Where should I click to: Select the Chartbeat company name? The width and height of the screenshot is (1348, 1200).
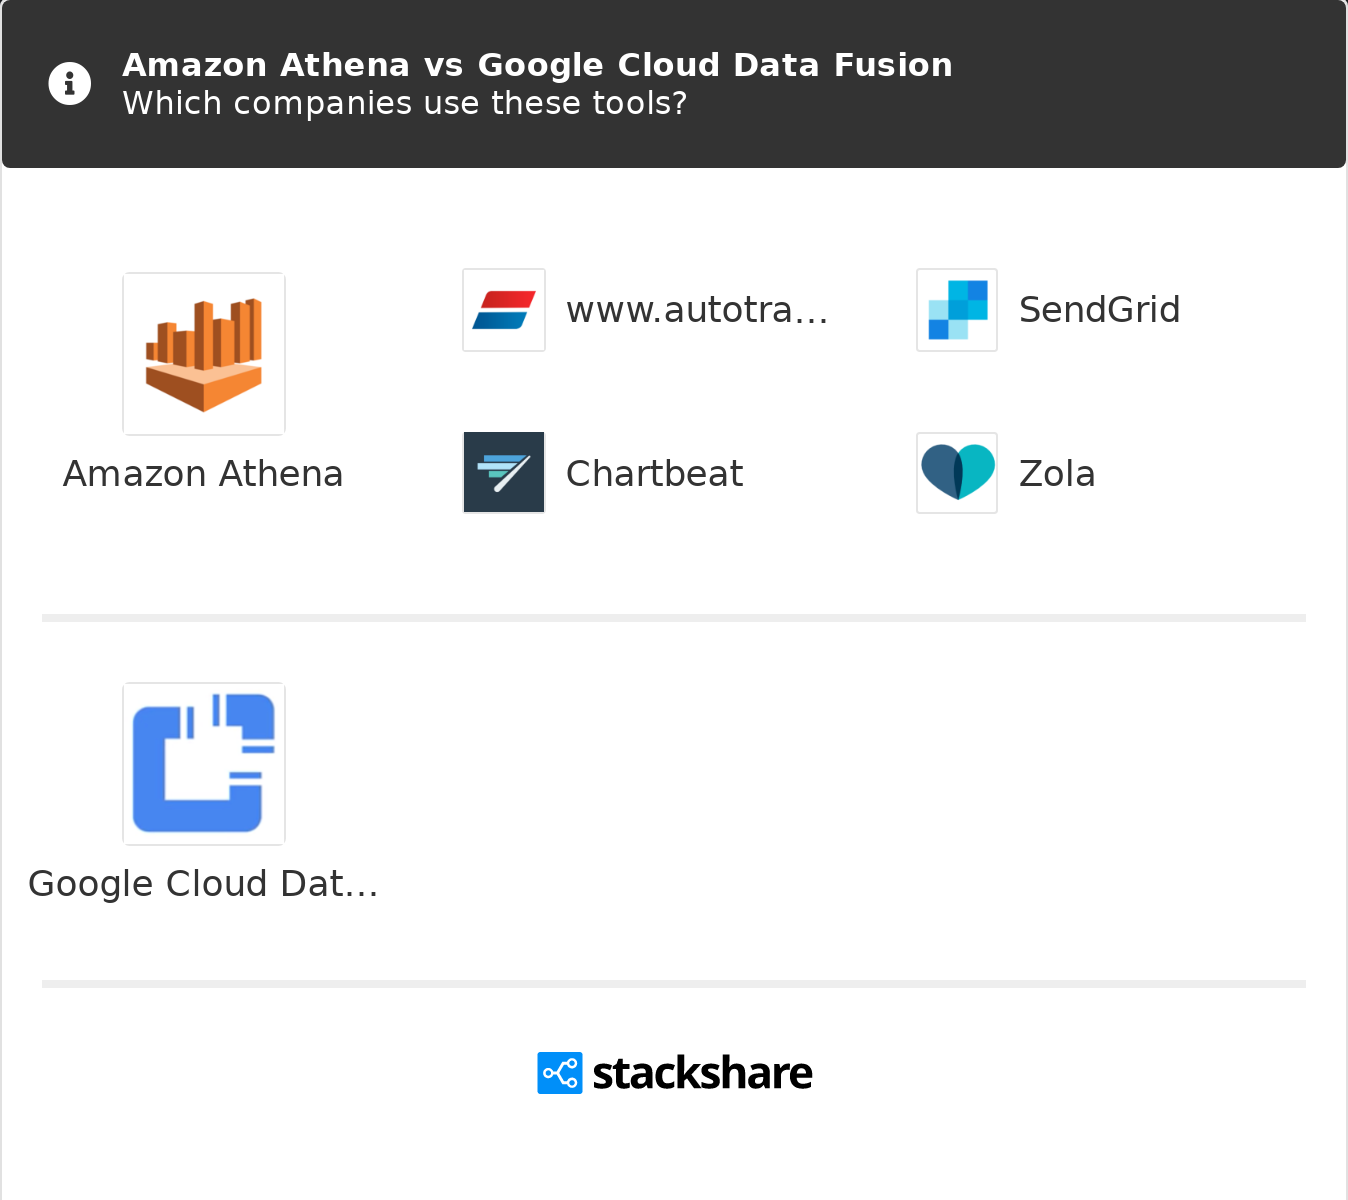point(654,474)
